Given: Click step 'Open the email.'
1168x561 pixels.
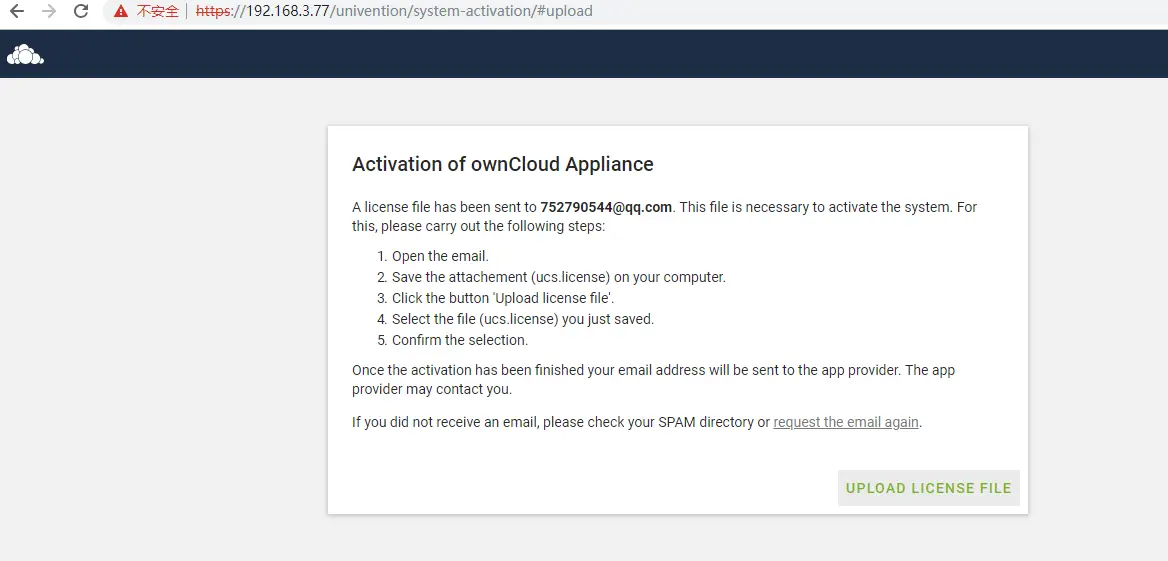Looking at the screenshot, I should coord(439,256).
